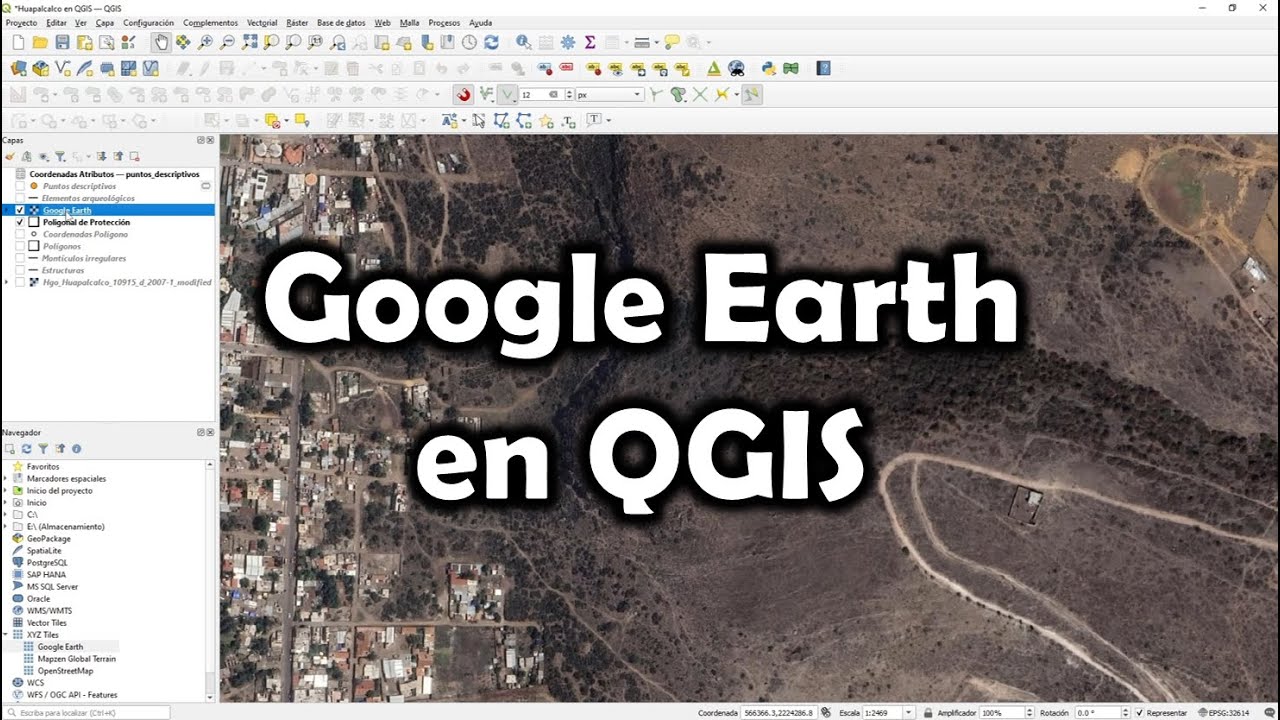
Task: Uncheck Poligonal de Protección layer visibility
Action: click(20, 222)
